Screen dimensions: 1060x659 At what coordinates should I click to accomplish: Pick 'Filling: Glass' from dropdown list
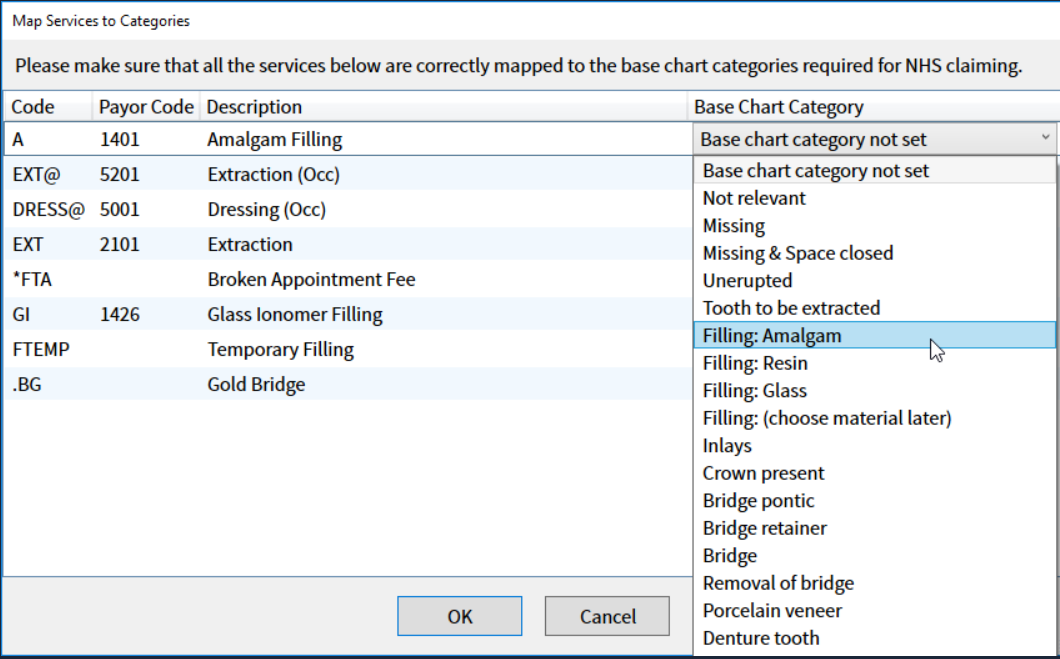click(x=754, y=391)
